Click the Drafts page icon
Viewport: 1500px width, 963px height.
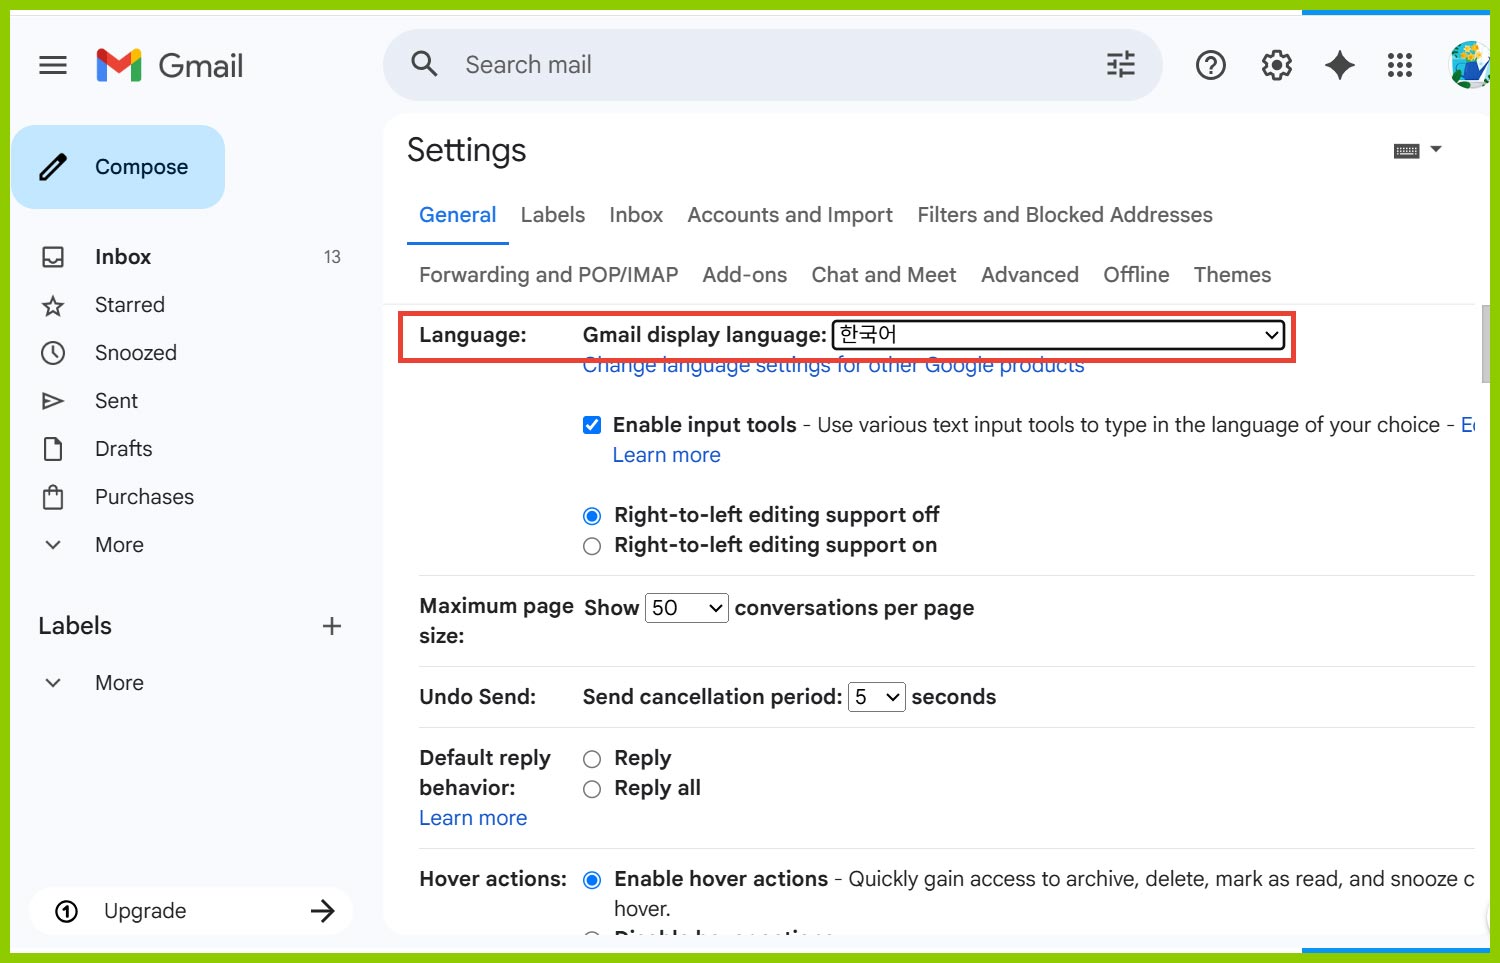[53, 449]
